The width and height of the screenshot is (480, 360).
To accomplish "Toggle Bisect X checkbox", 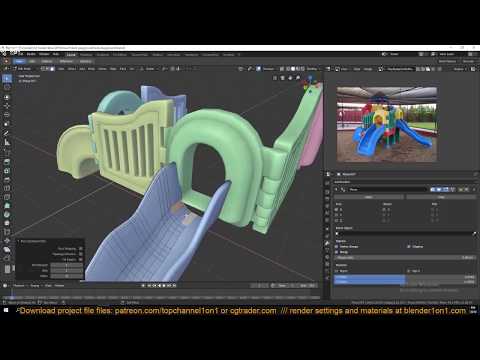I will click(384, 210).
